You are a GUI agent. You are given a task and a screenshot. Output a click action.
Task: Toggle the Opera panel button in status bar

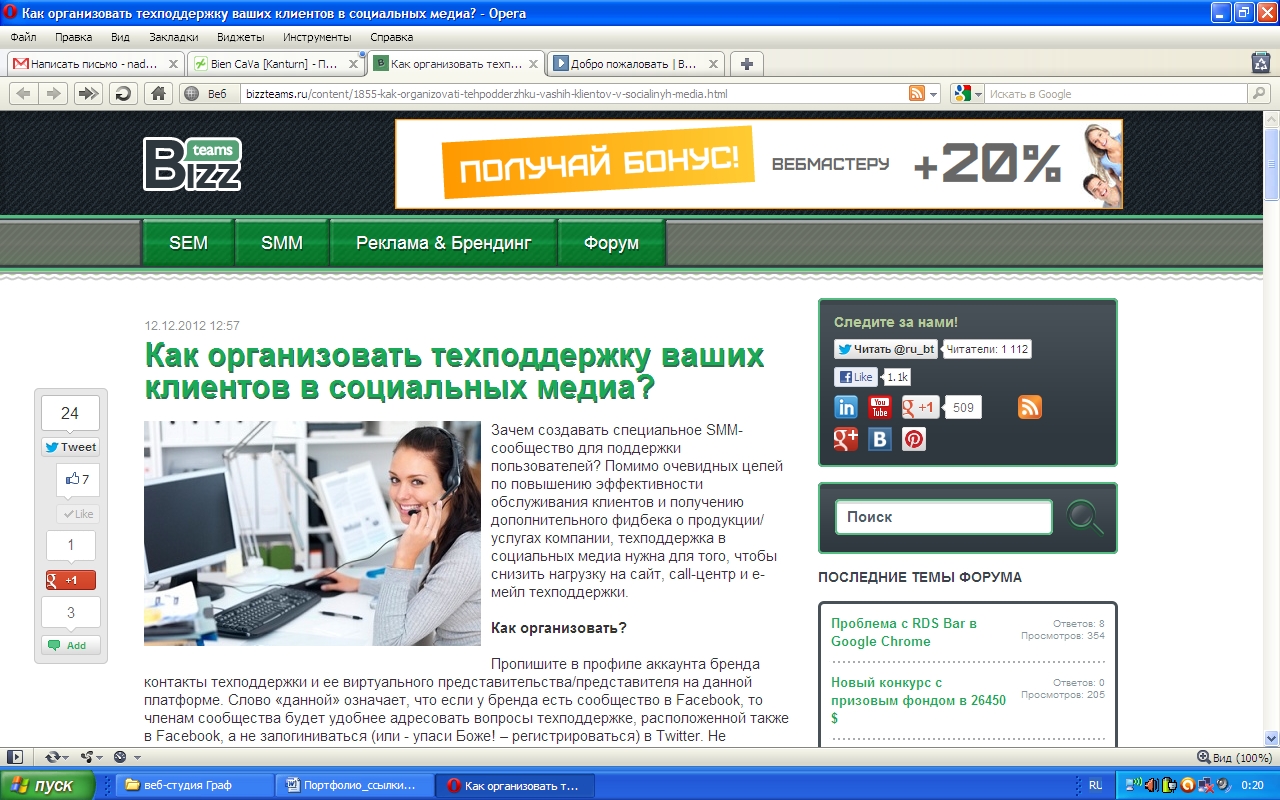coord(15,757)
